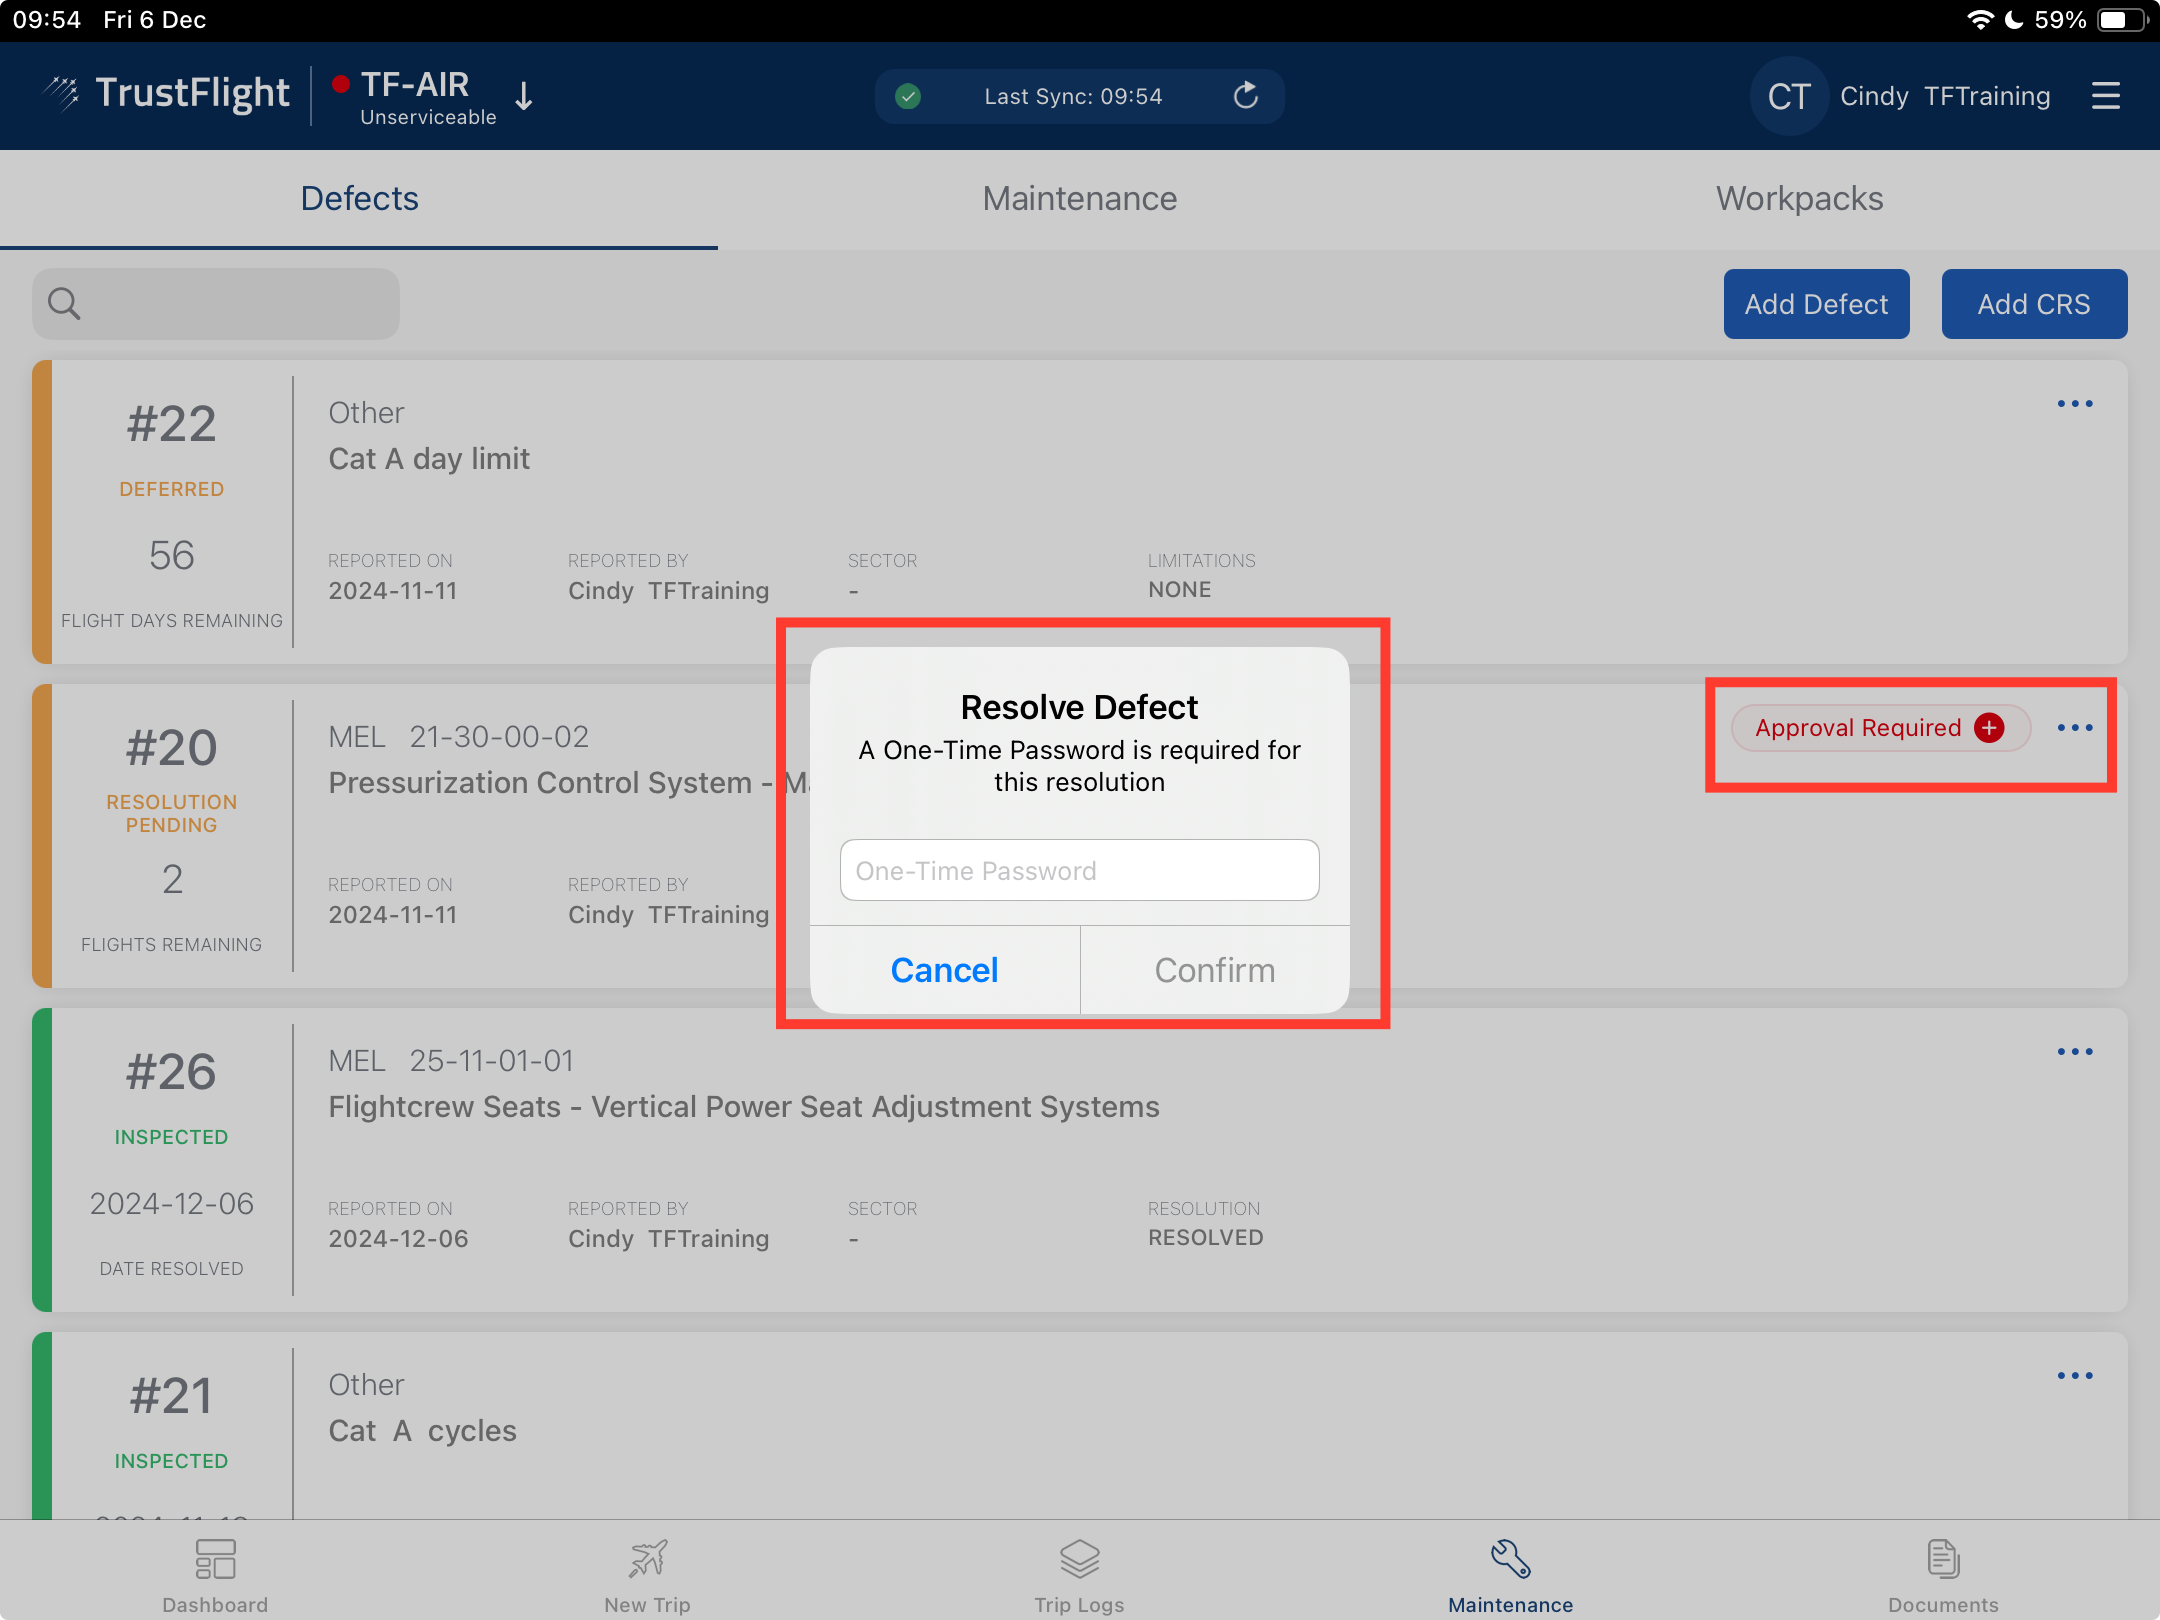Screen dimensions: 2160x1620
Task: Tap the CT user avatar
Action: point(1788,96)
